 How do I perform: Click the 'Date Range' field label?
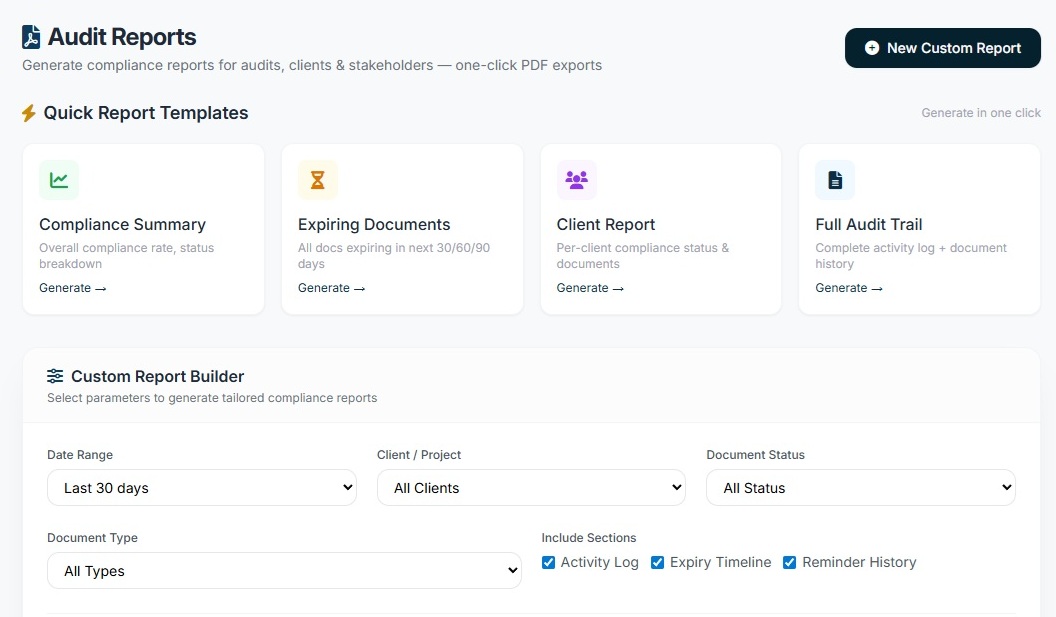[x=80, y=455]
